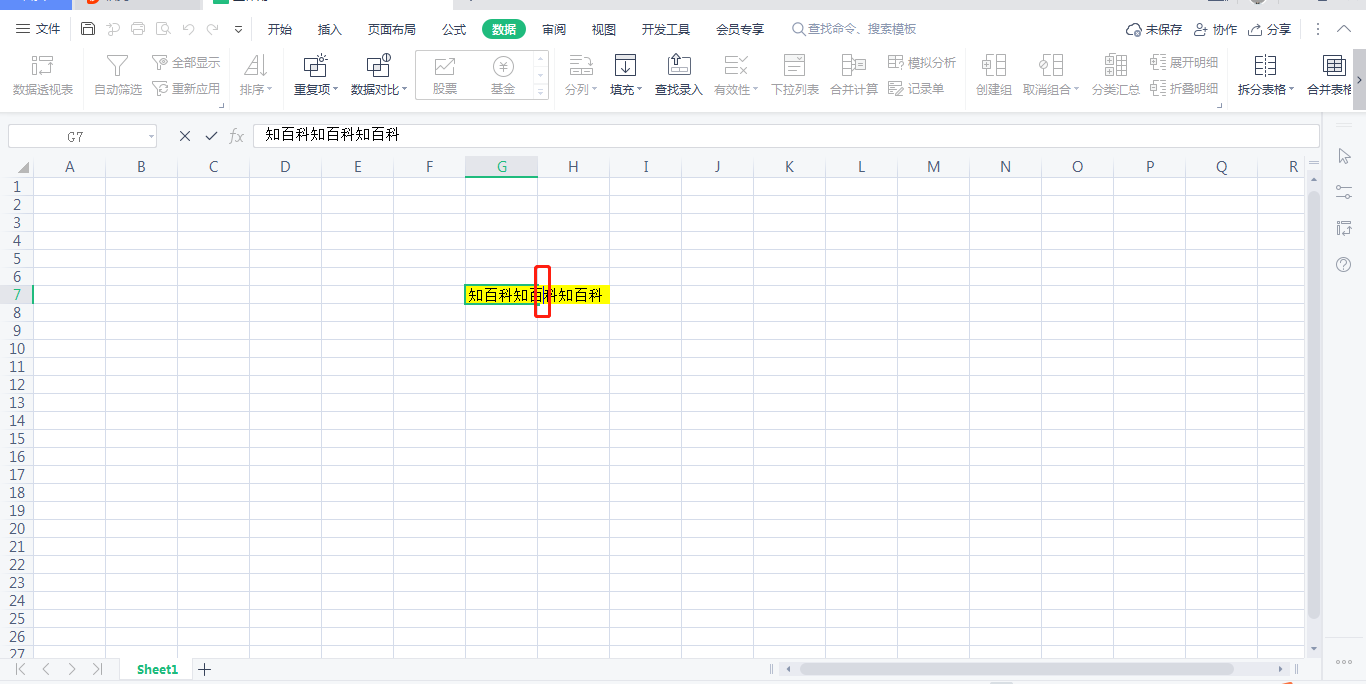Confirm entry with the checkmark icon
This screenshot has width=1366, height=684.
click(x=211, y=136)
